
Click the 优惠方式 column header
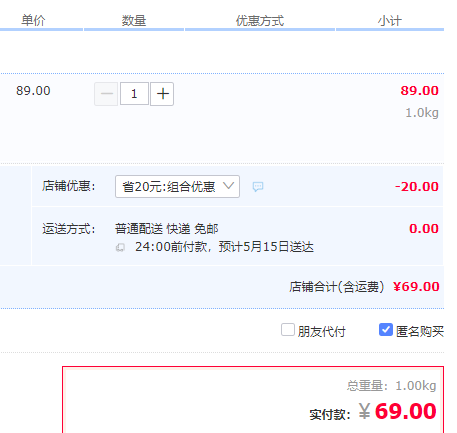tap(260, 21)
